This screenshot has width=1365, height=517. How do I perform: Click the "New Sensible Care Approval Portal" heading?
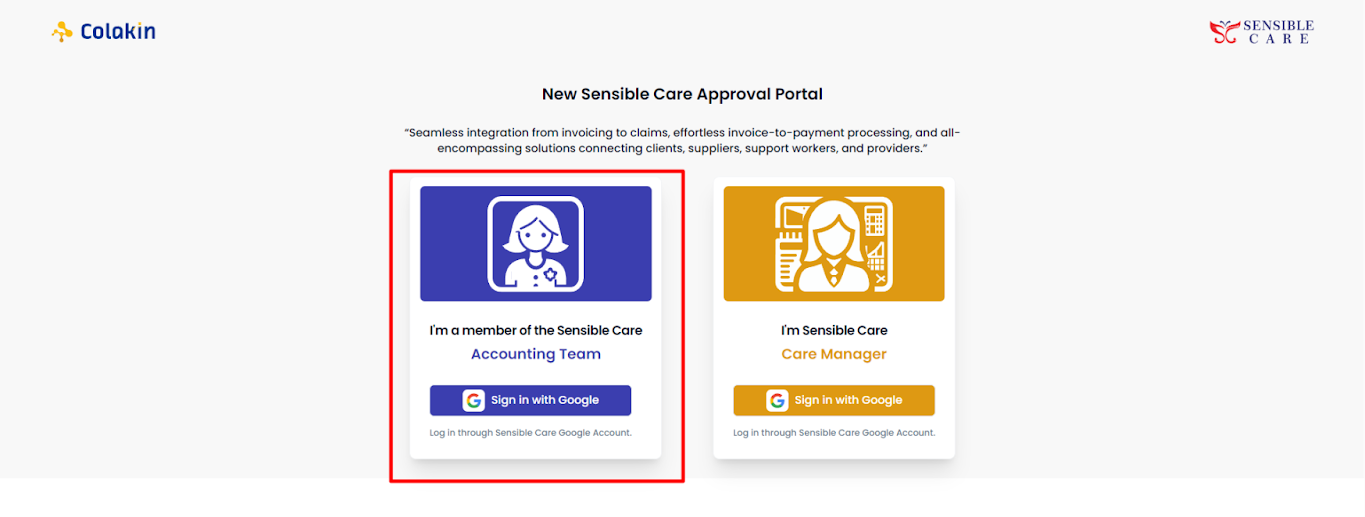coord(682,94)
